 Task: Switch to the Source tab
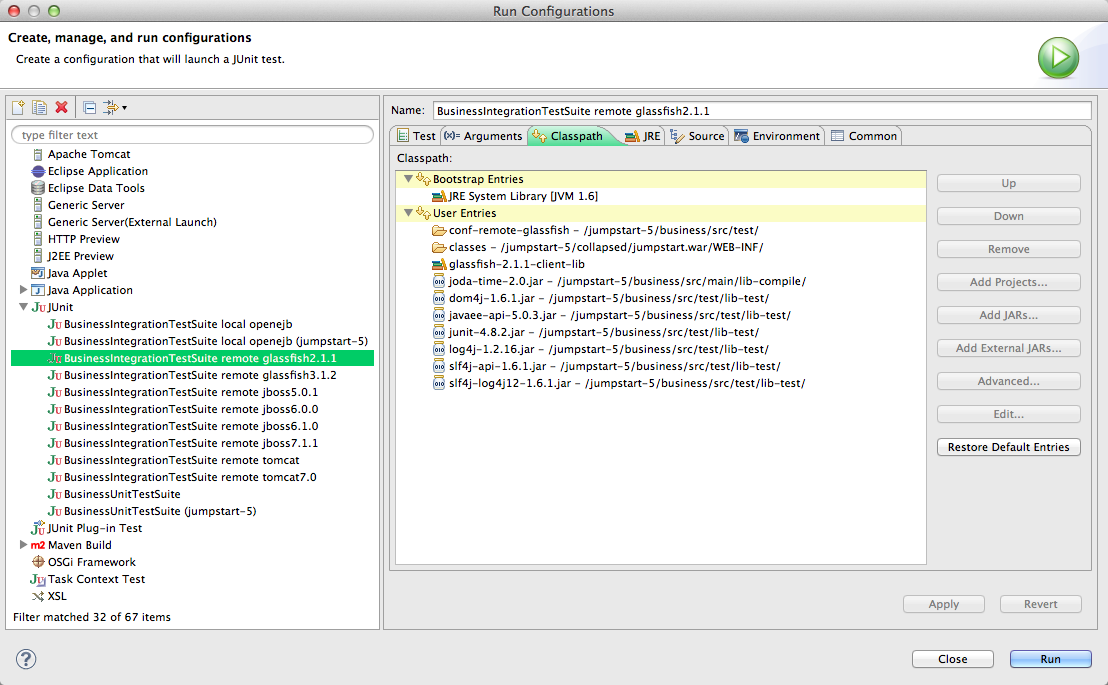[x=697, y=136]
